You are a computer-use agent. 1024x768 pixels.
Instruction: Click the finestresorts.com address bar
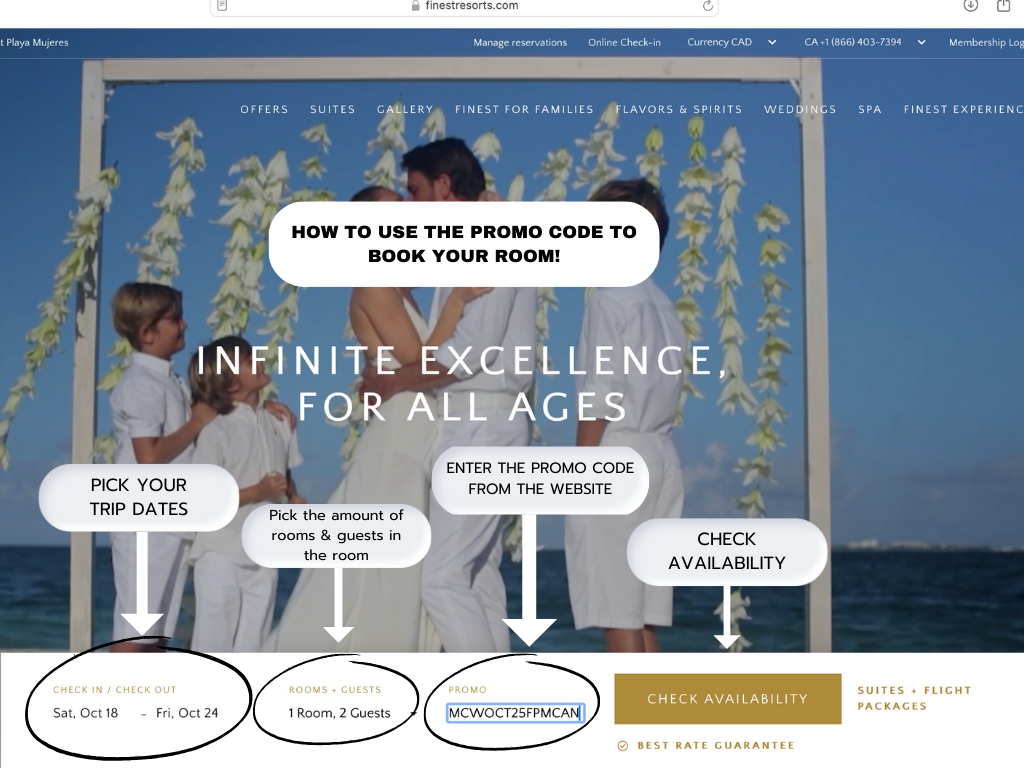point(464,6)
